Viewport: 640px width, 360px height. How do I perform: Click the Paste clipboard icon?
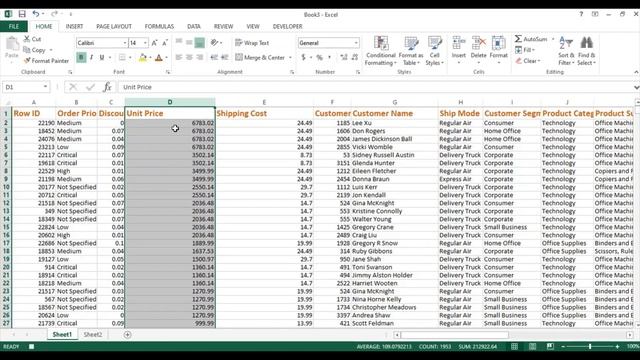point(12,44)
